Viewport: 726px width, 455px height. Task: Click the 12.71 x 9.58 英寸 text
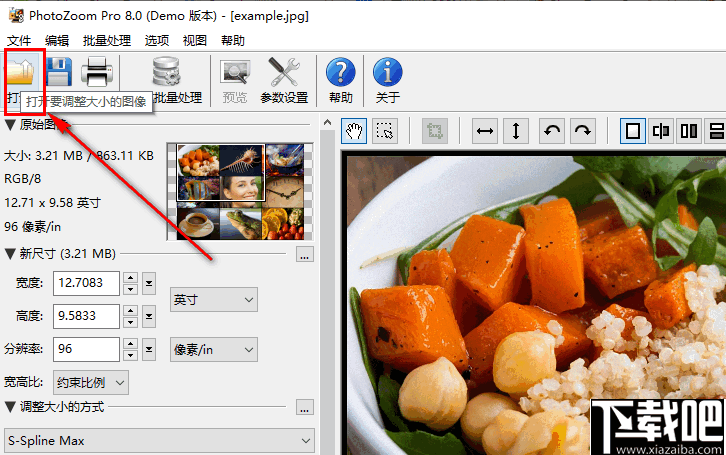[52, 203]
